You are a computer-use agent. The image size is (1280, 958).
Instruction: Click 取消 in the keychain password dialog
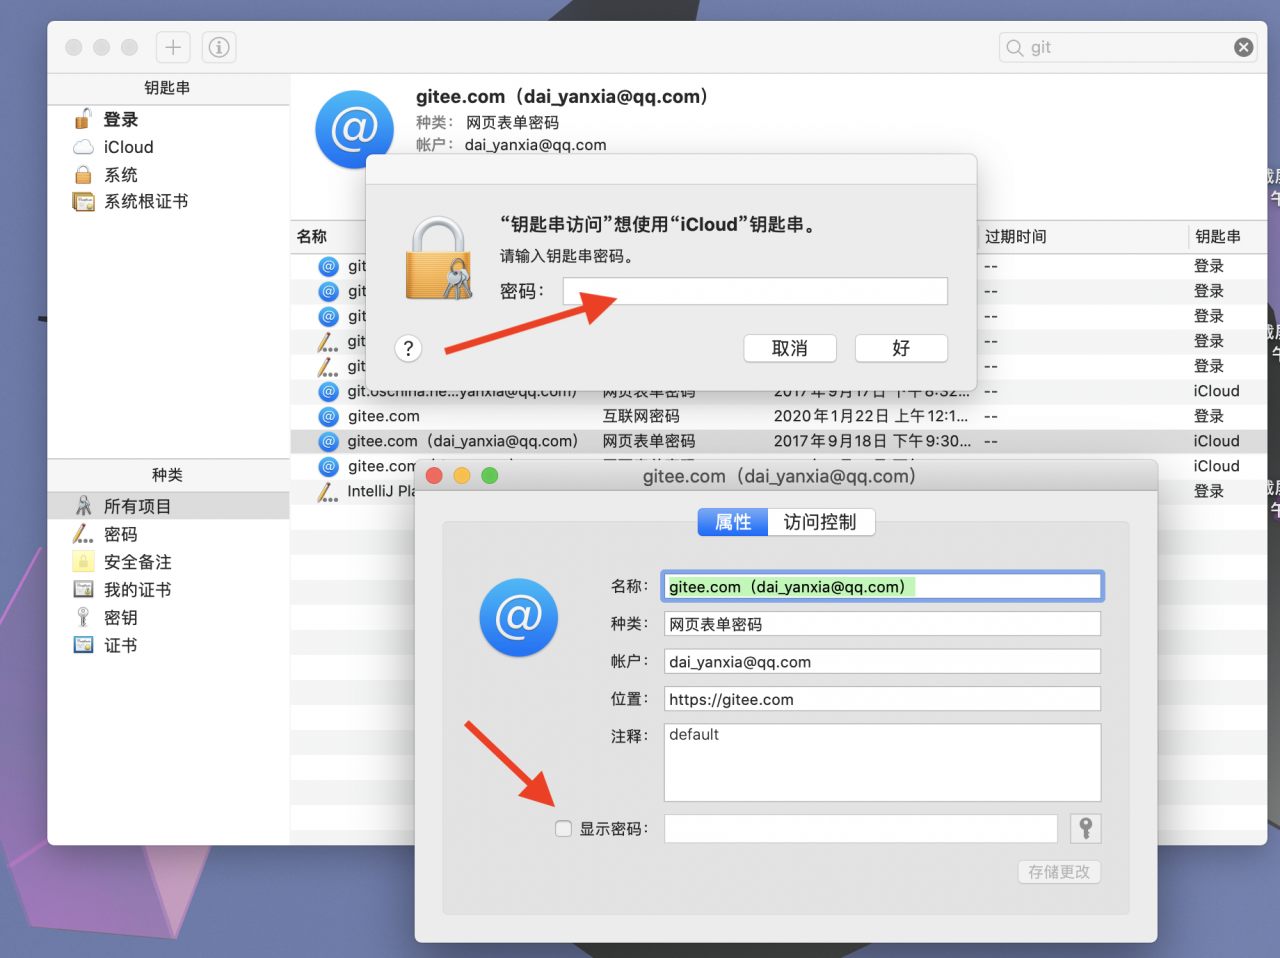[x=790, y=348]
